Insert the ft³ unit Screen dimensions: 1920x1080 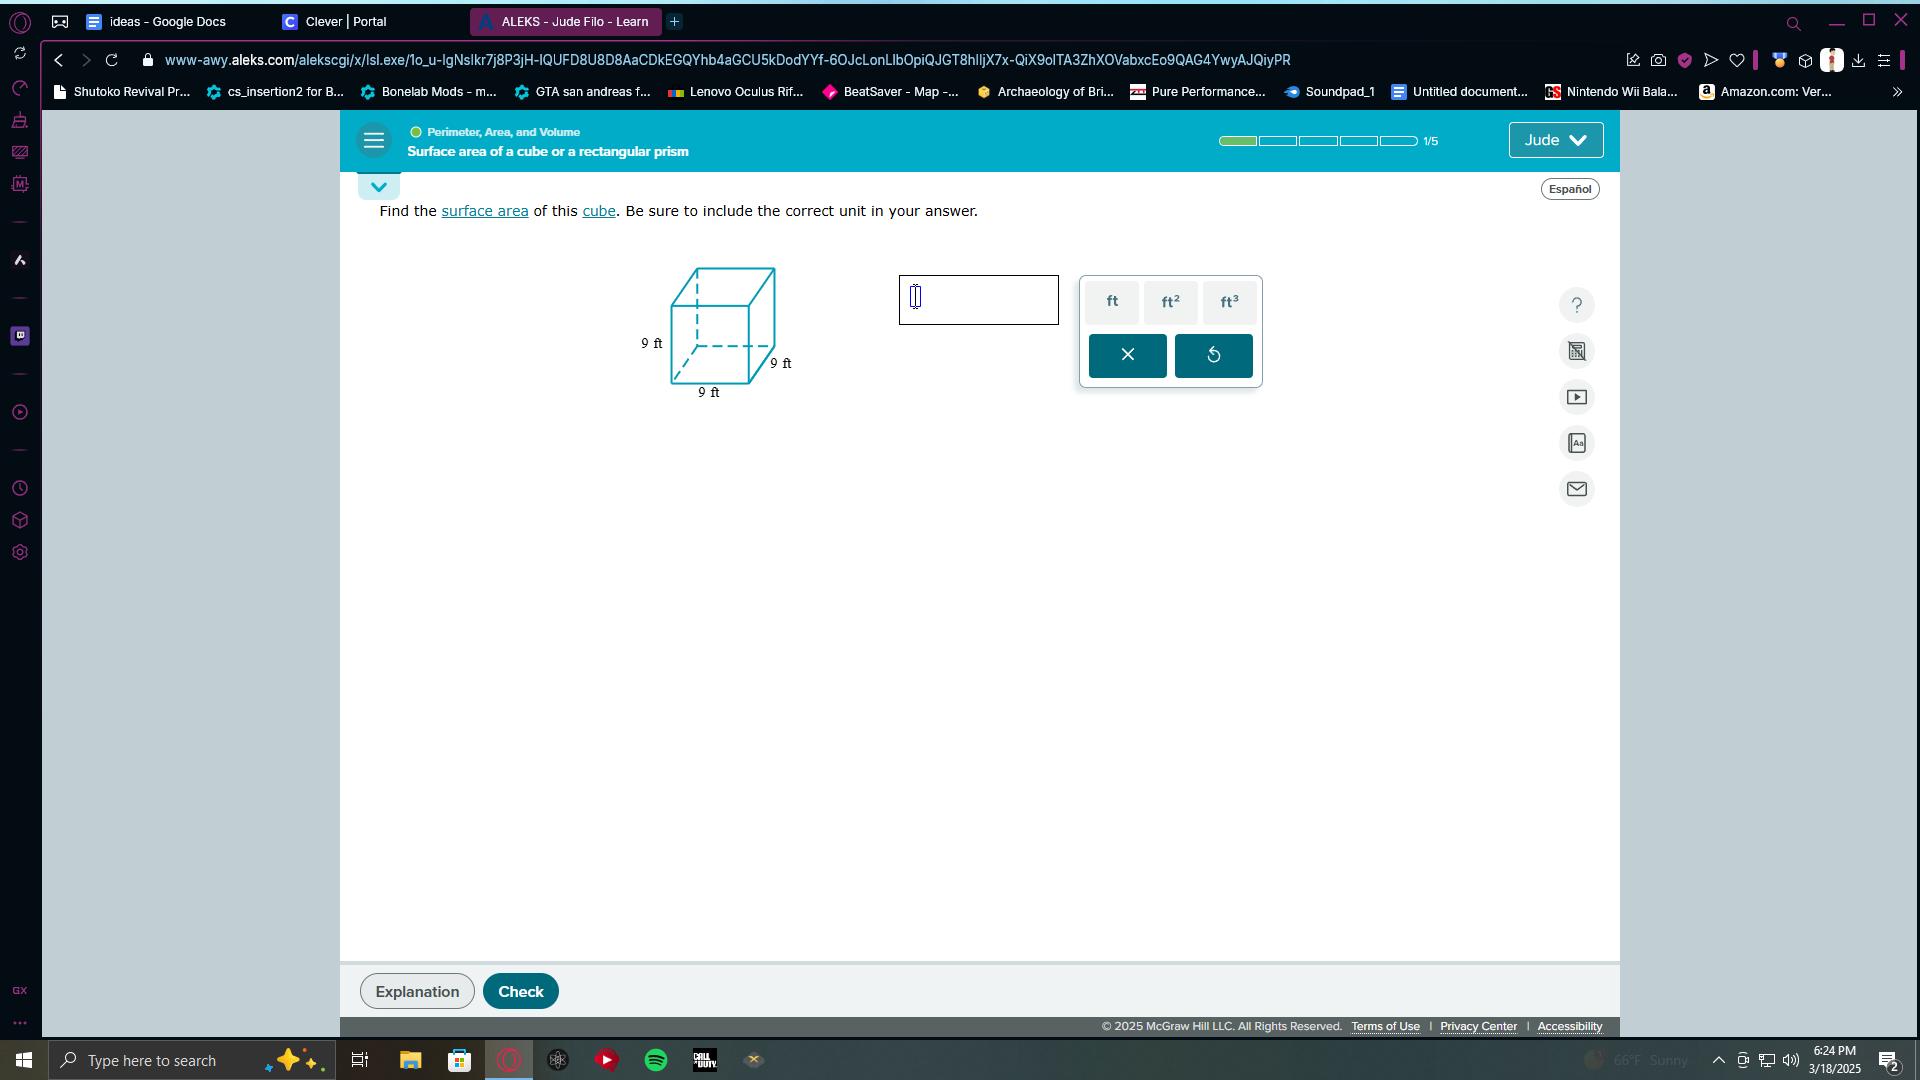(1230, 302)
